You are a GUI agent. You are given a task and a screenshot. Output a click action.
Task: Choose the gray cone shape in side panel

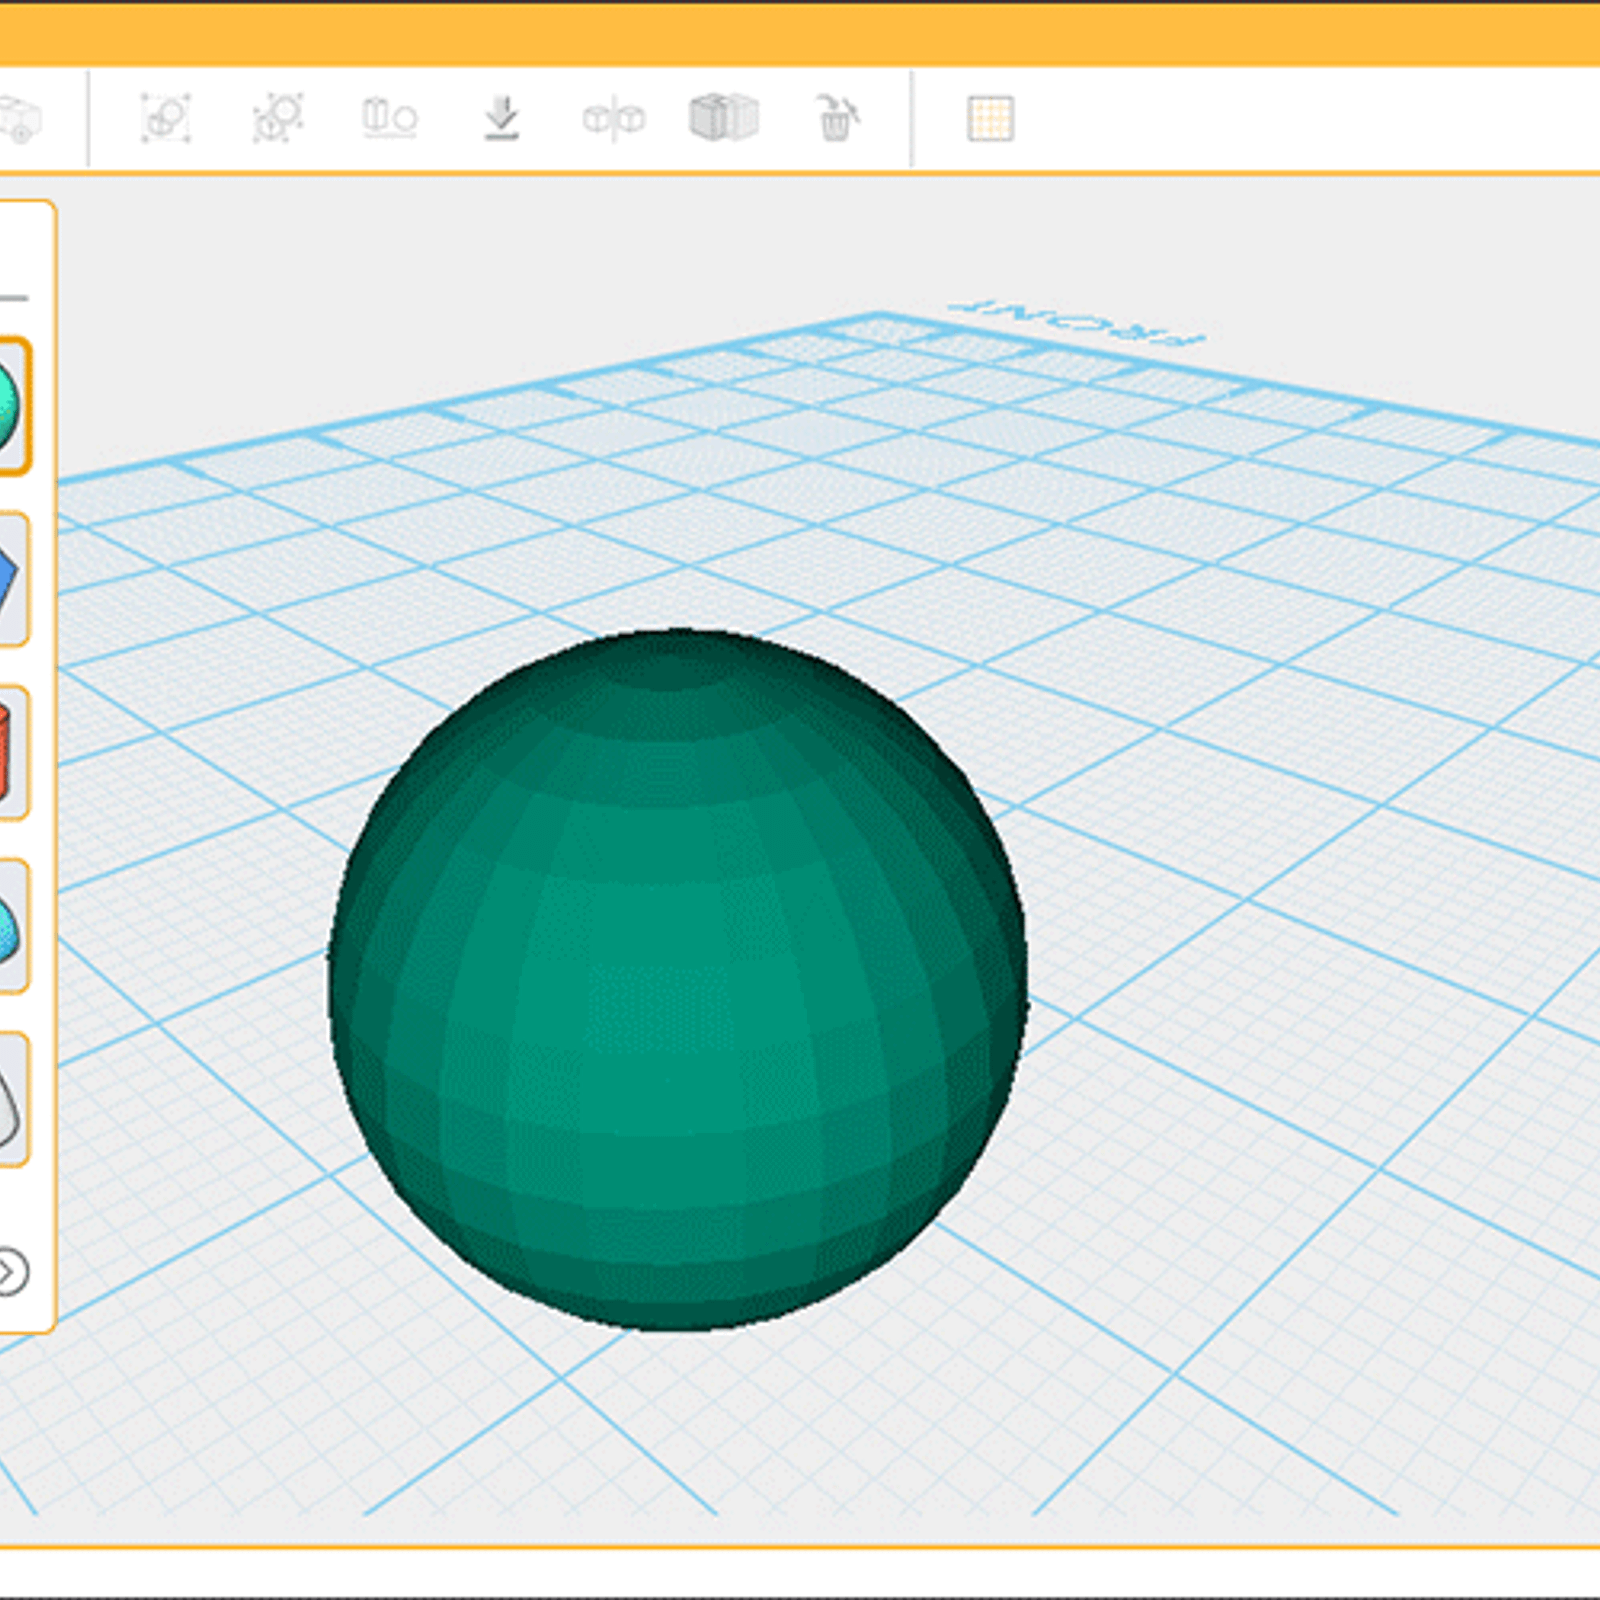coord(10,1100)
